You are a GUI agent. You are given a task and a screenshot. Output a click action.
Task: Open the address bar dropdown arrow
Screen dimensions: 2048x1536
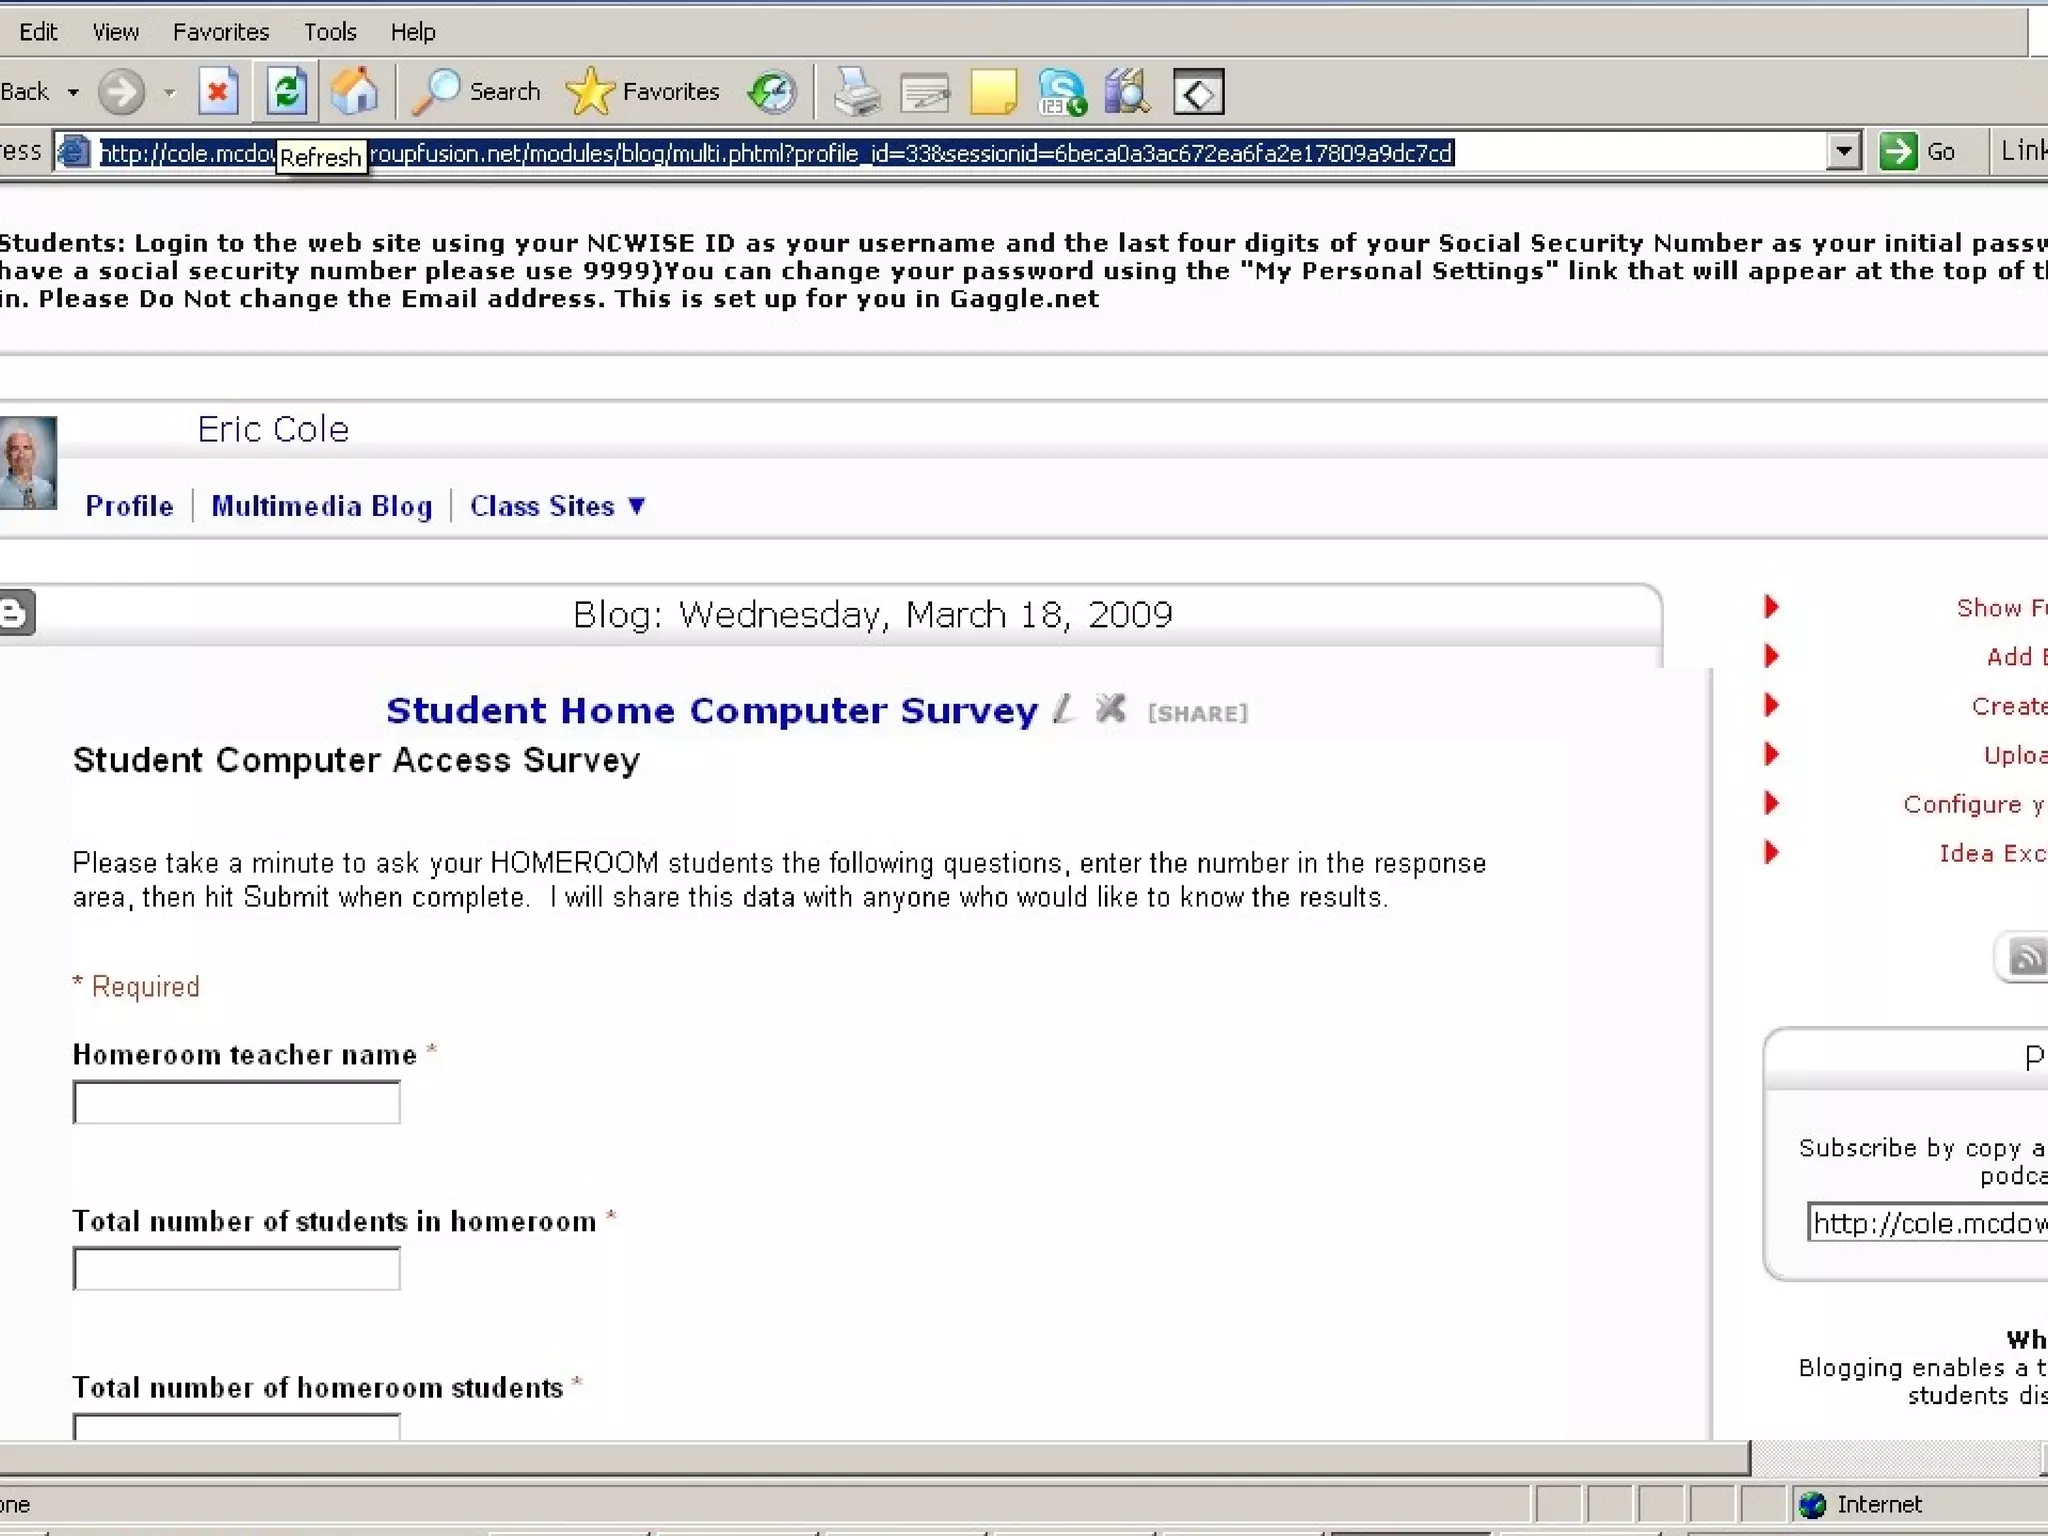[1843, 152]
